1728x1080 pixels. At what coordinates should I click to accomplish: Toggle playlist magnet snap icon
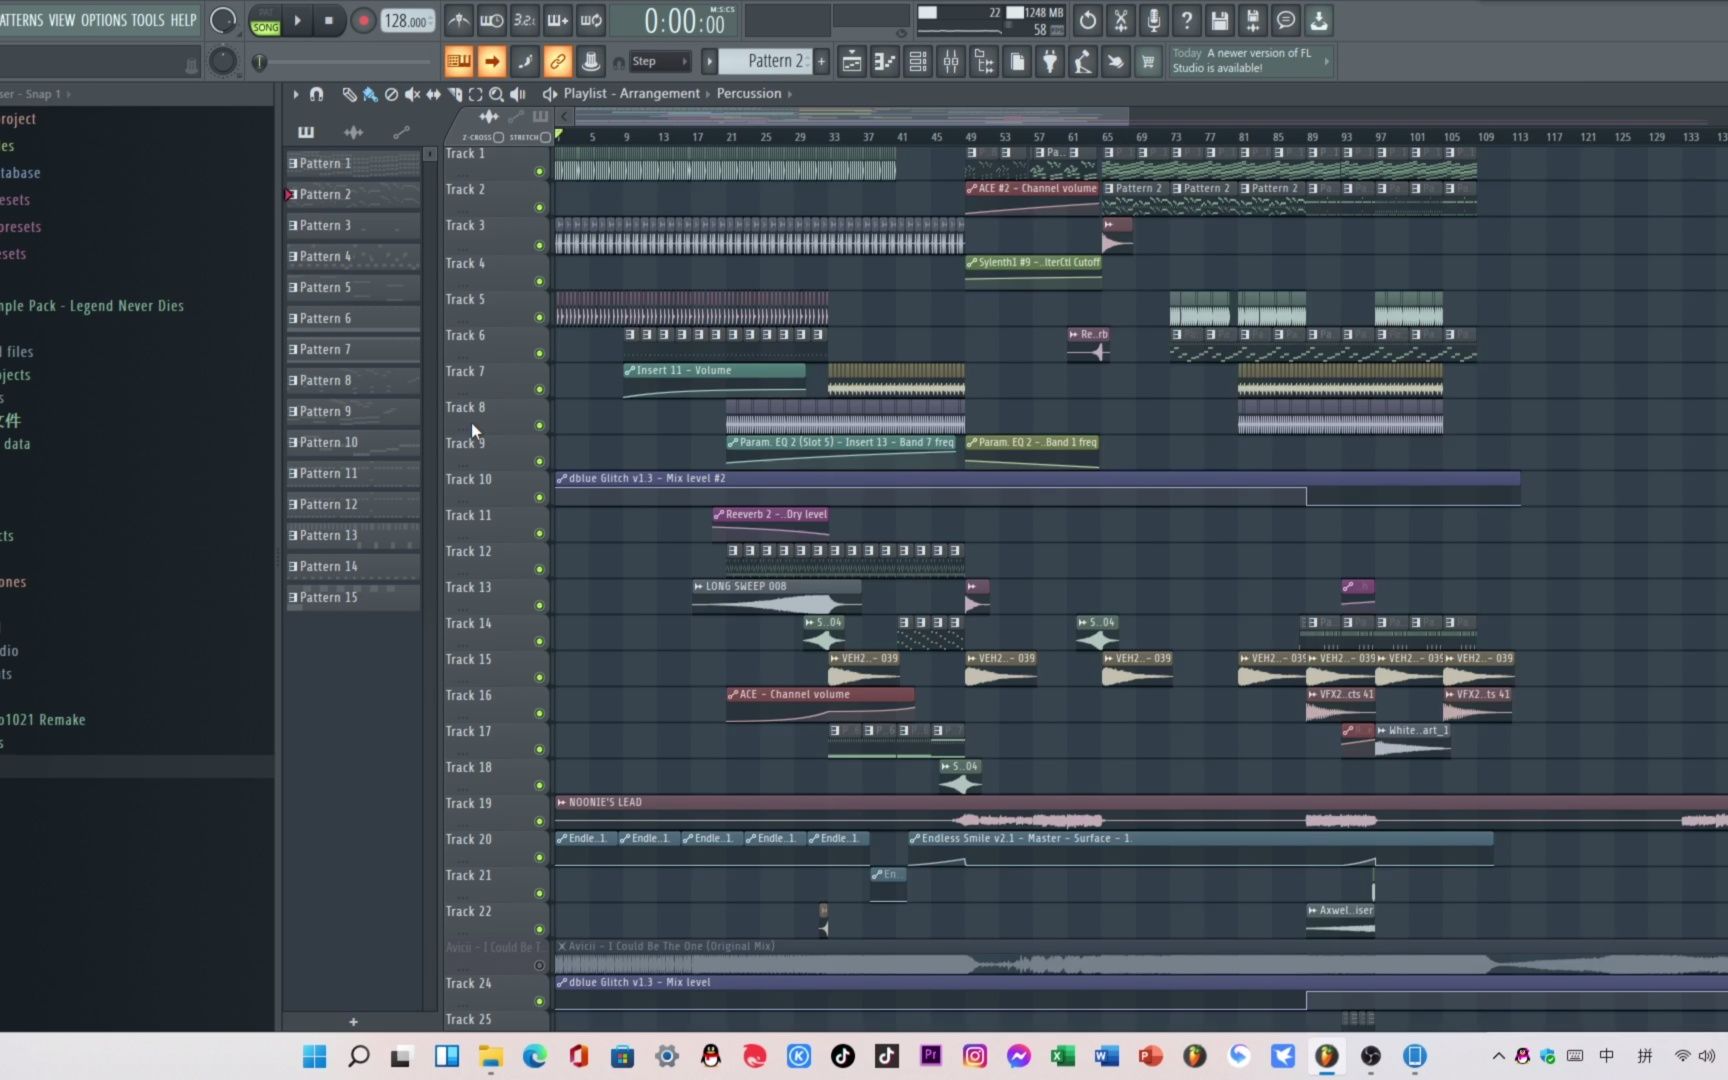(316, 94)
